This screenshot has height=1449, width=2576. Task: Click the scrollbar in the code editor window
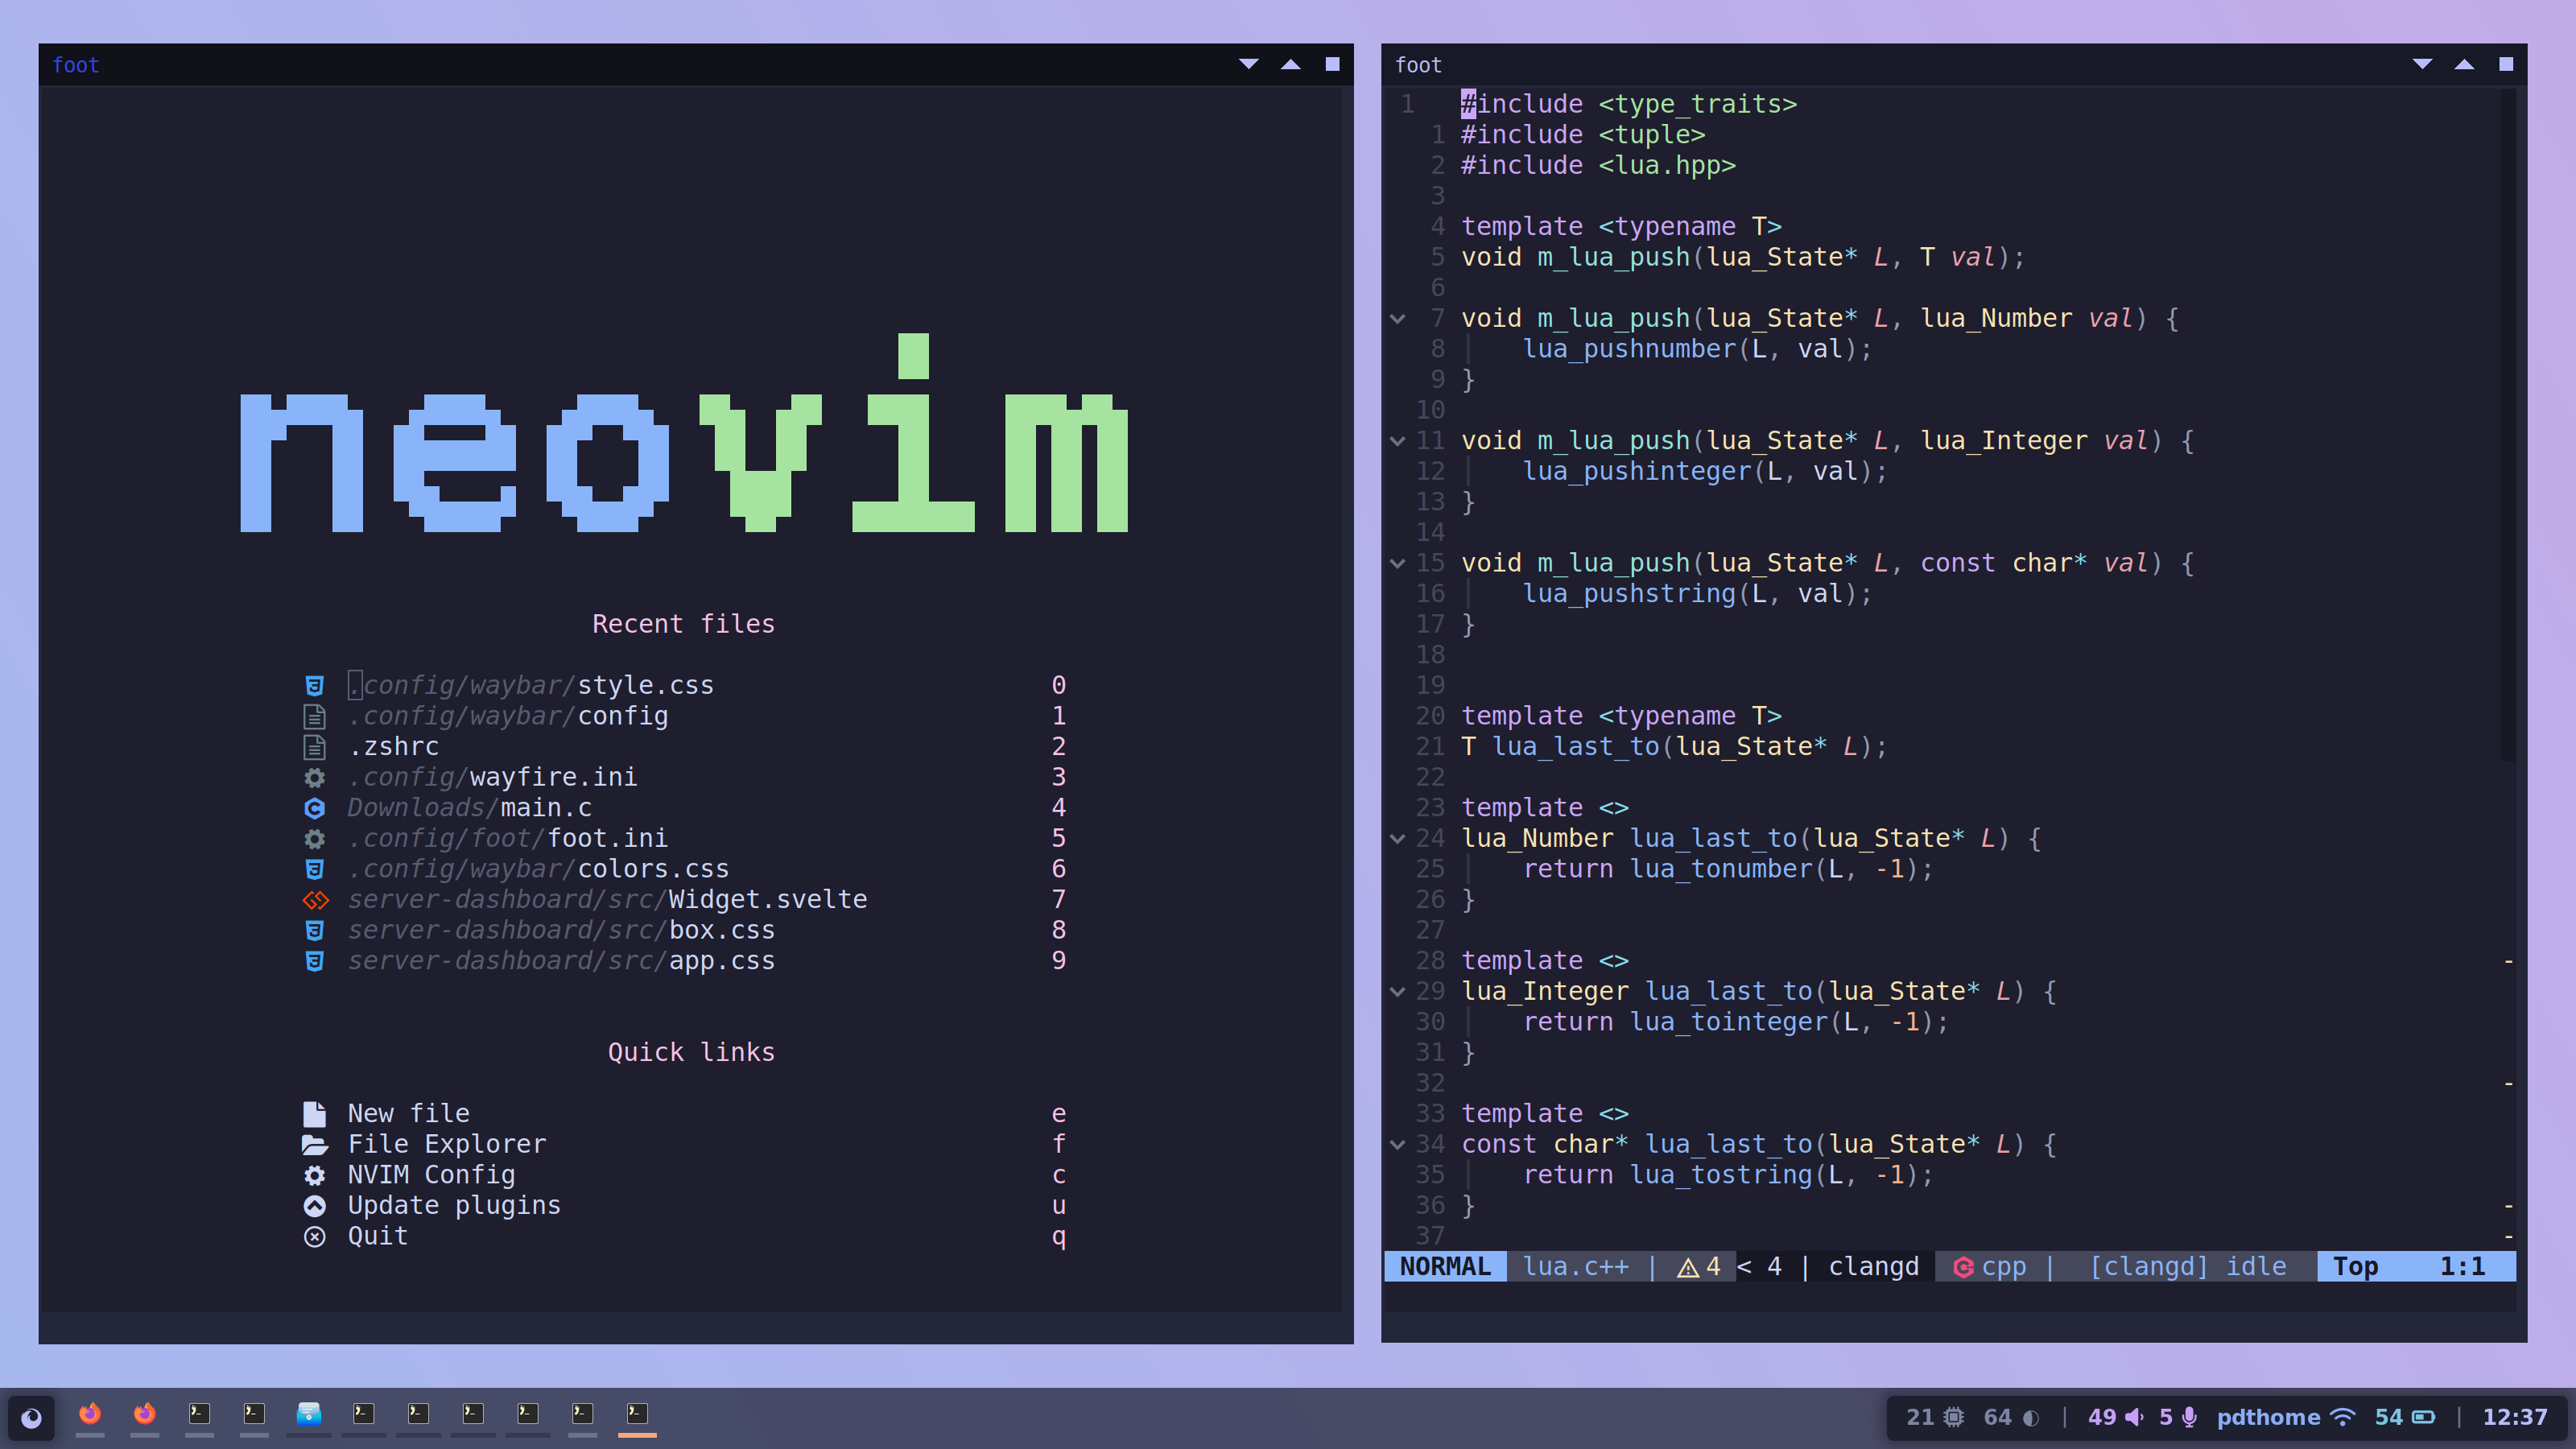2508,425
